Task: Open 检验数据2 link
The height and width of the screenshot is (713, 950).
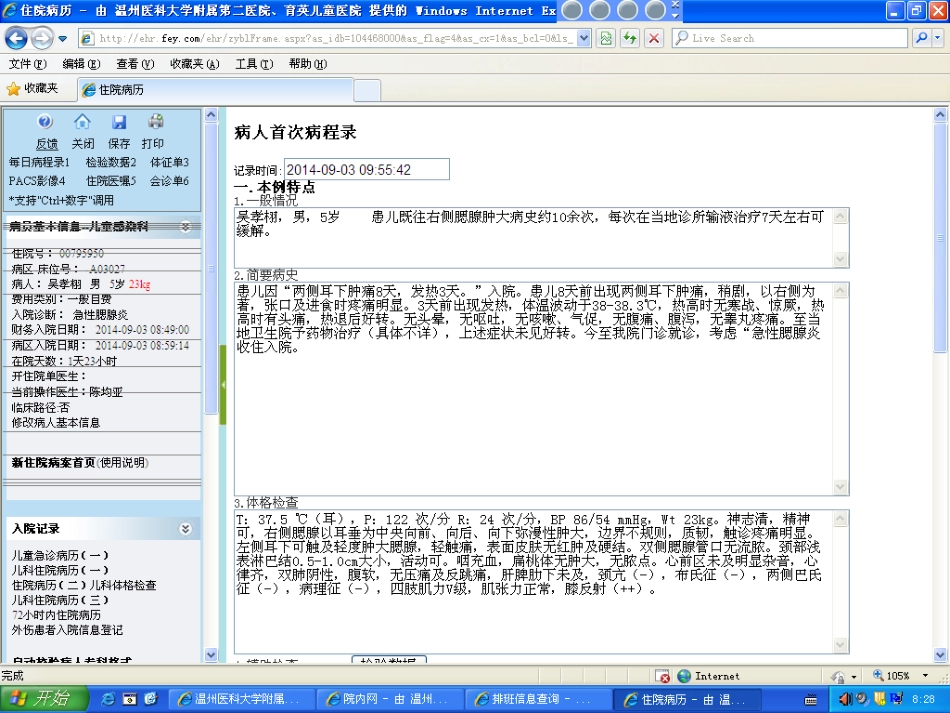Action: pos(111,162)
